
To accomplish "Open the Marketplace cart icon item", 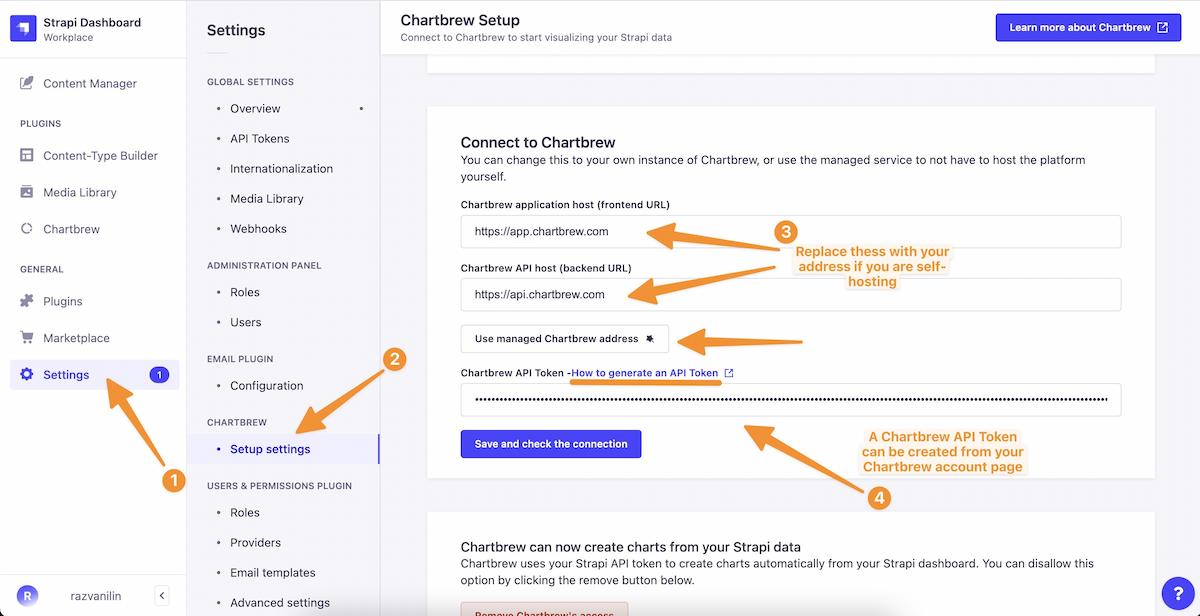I will click(x=27, y=338).
